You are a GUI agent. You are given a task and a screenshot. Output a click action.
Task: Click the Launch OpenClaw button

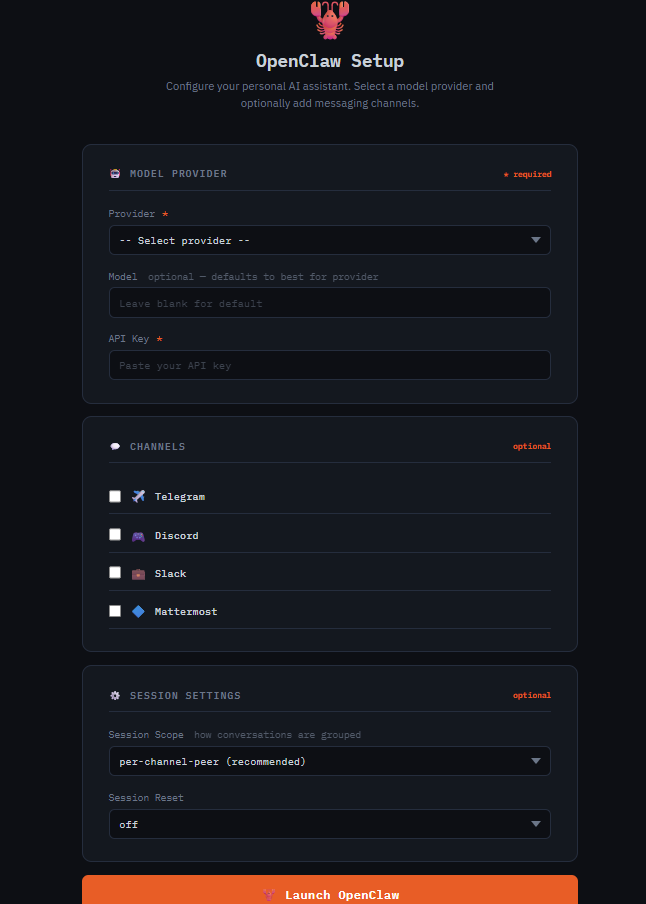click(329, 894)
